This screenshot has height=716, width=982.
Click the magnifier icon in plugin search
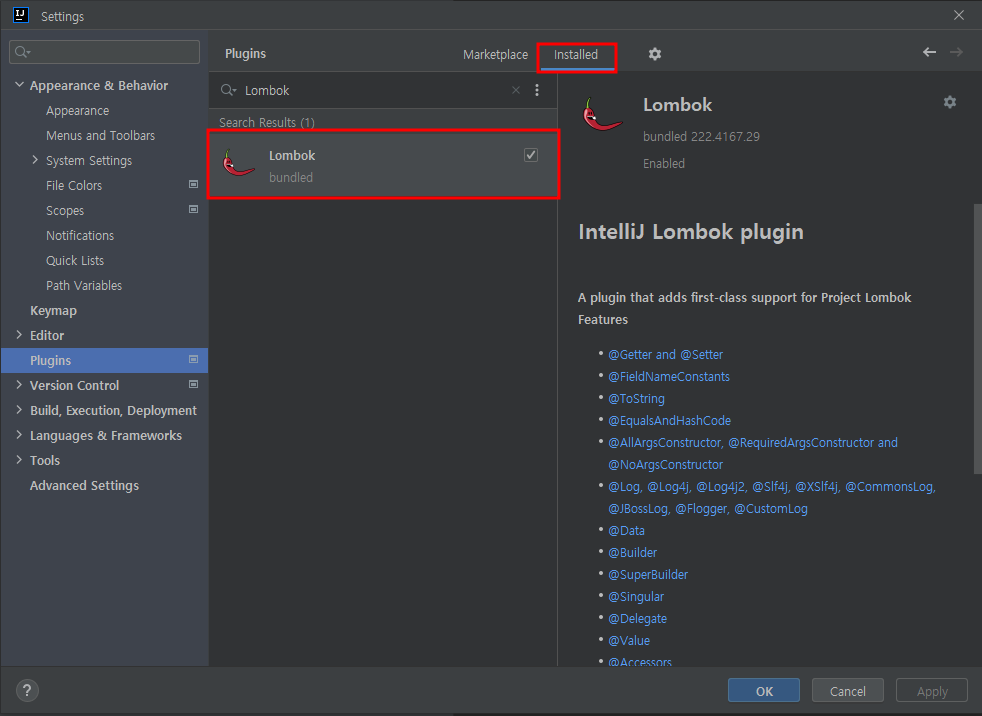point(228,90)
